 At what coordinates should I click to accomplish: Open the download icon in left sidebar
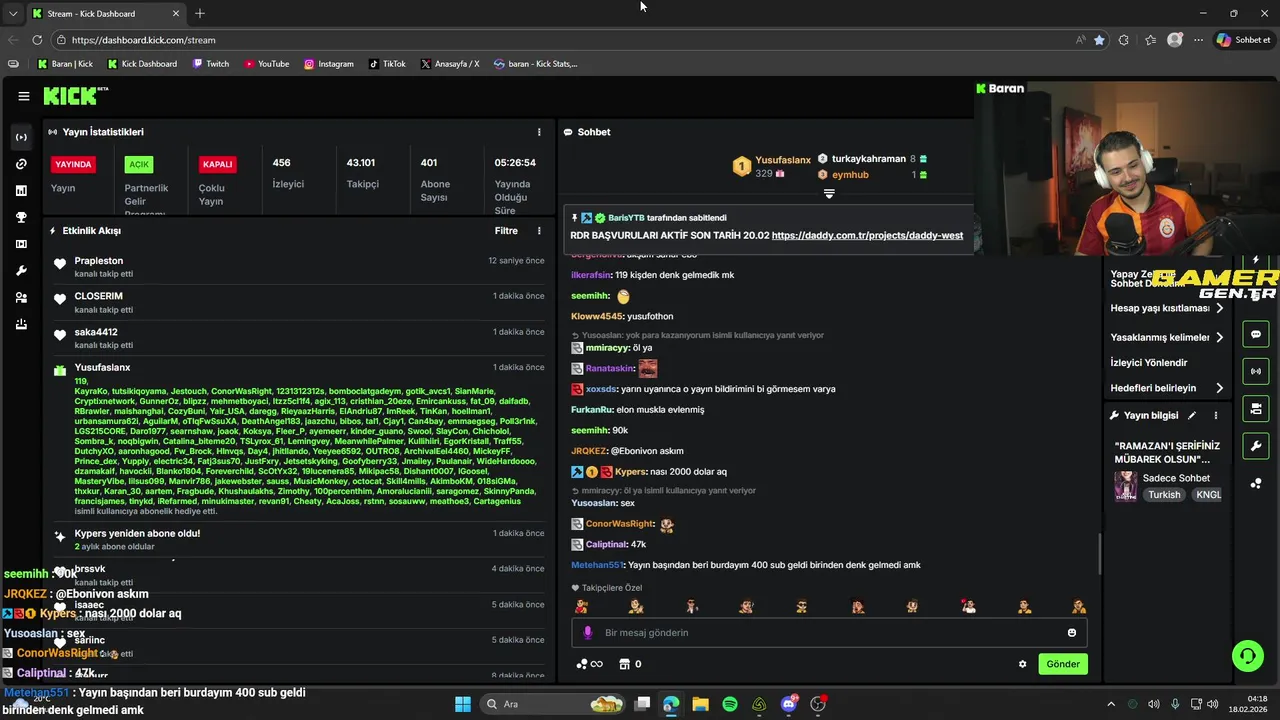[x=21, y=324]
